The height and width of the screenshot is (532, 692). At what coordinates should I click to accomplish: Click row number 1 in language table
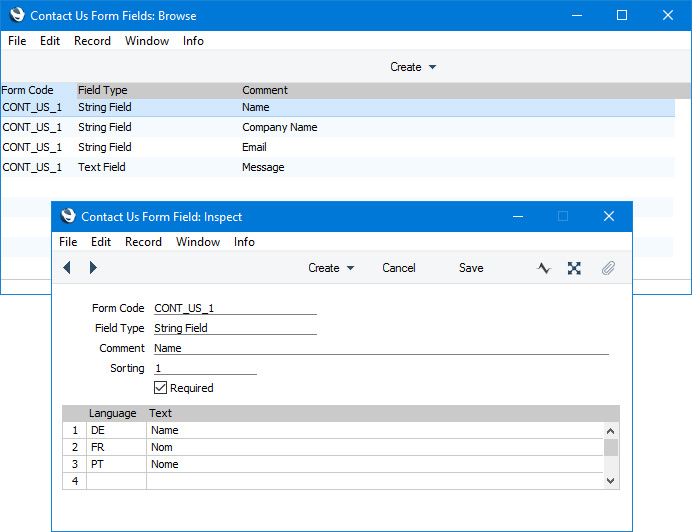[75, 430]
